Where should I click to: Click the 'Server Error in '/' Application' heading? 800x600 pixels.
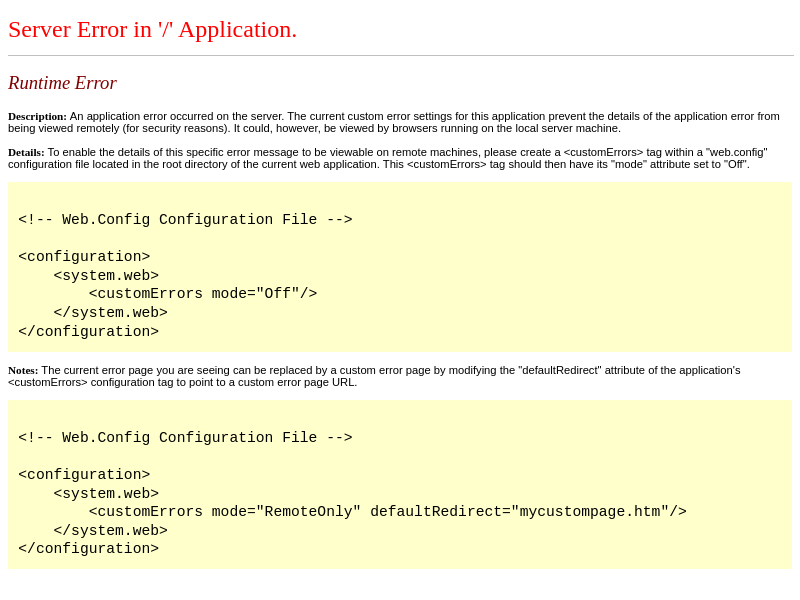[x=152, y=30]
